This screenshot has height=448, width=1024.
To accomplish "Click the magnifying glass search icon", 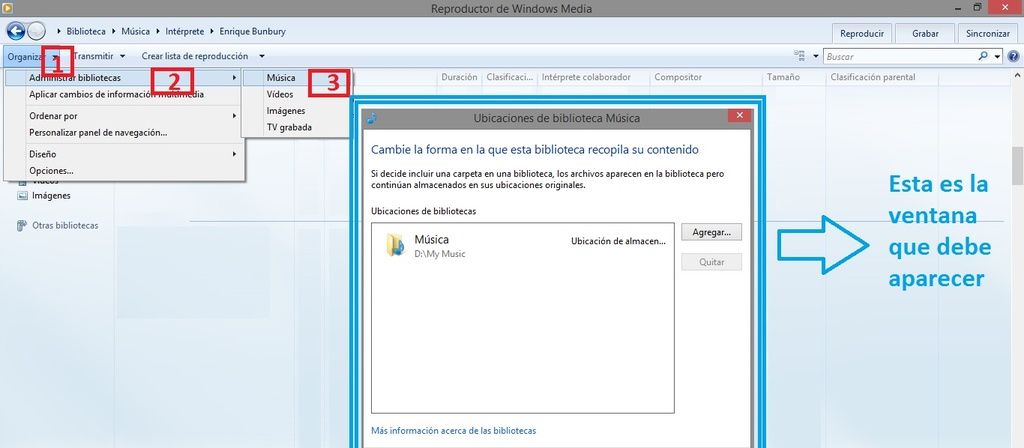I will coord(984,57).
